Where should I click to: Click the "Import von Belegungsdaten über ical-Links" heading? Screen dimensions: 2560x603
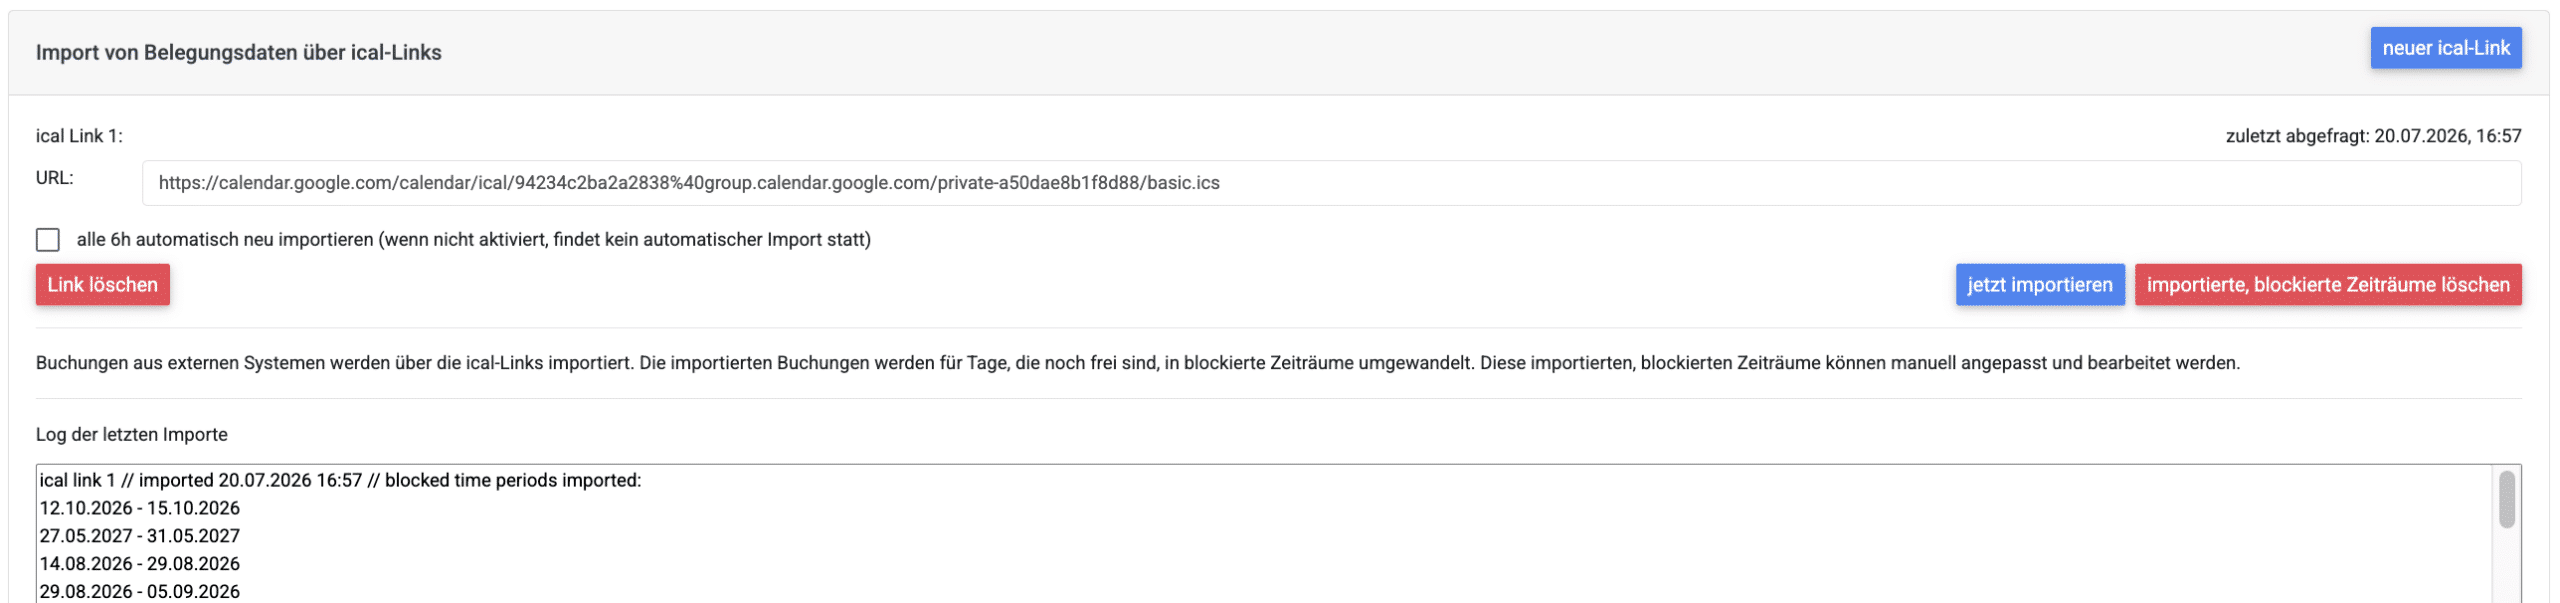click(x=239, y=53)
